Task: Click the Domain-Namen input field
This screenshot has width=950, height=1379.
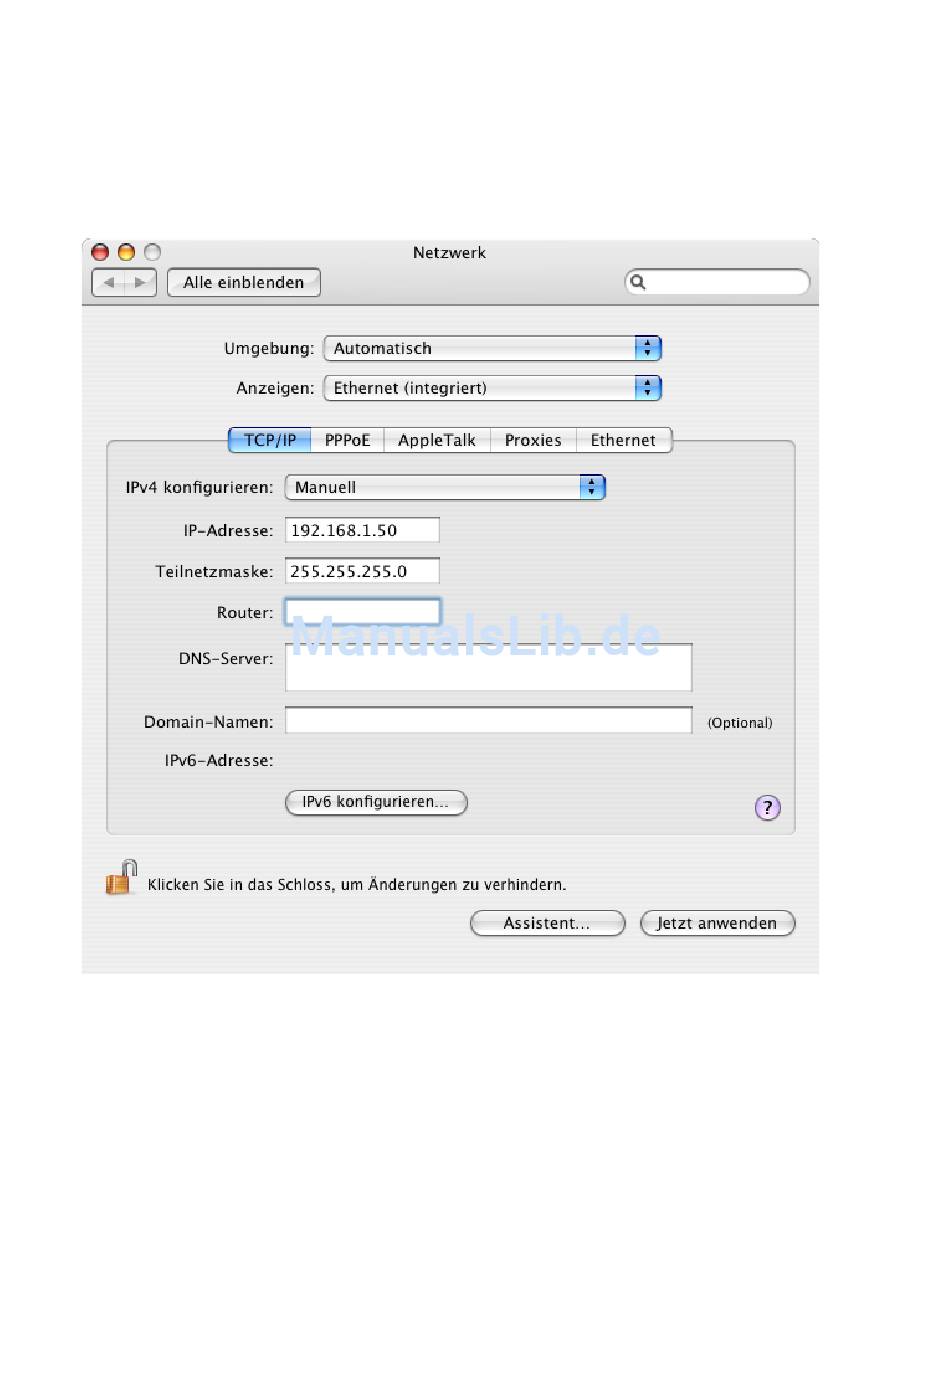Action: [488, 720]
